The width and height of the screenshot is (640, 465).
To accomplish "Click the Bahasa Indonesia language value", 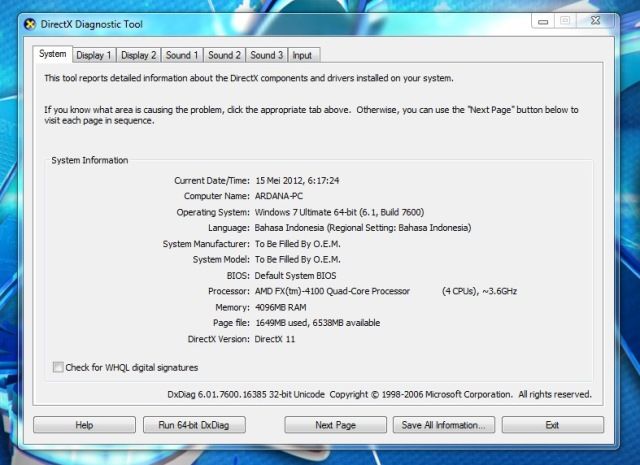I will [363, 228].
